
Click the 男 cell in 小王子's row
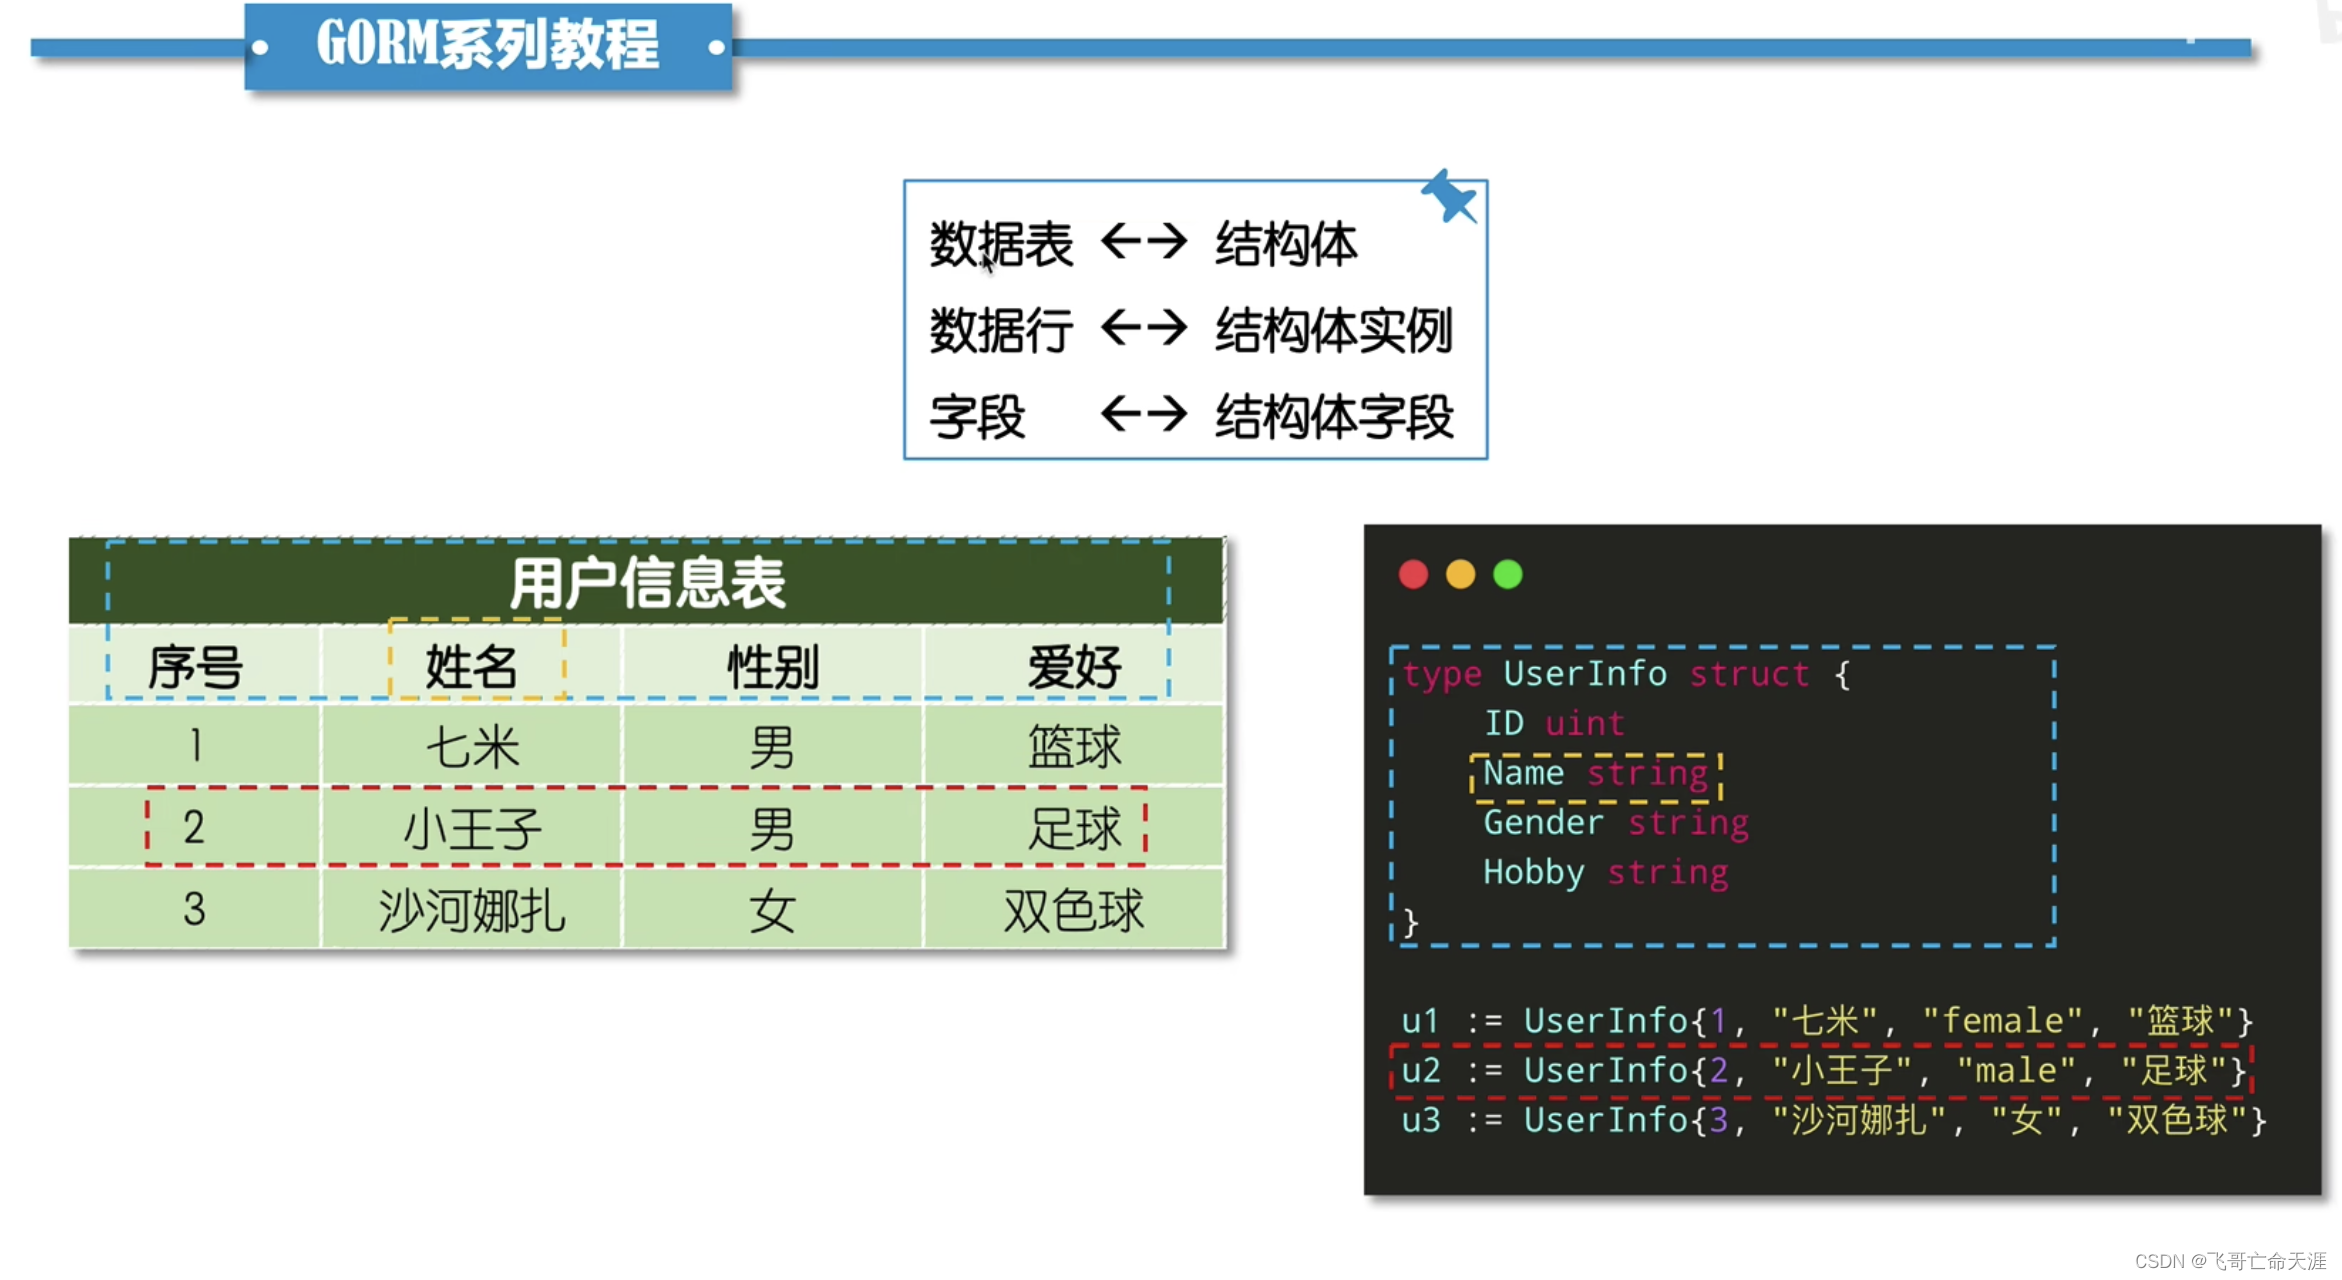click(772, 828)
